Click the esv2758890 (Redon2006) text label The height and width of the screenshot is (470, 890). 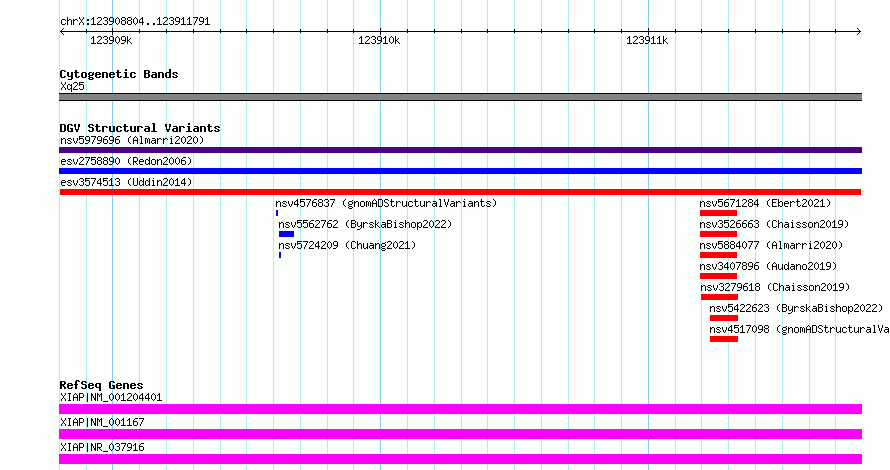tap(126, 161)
